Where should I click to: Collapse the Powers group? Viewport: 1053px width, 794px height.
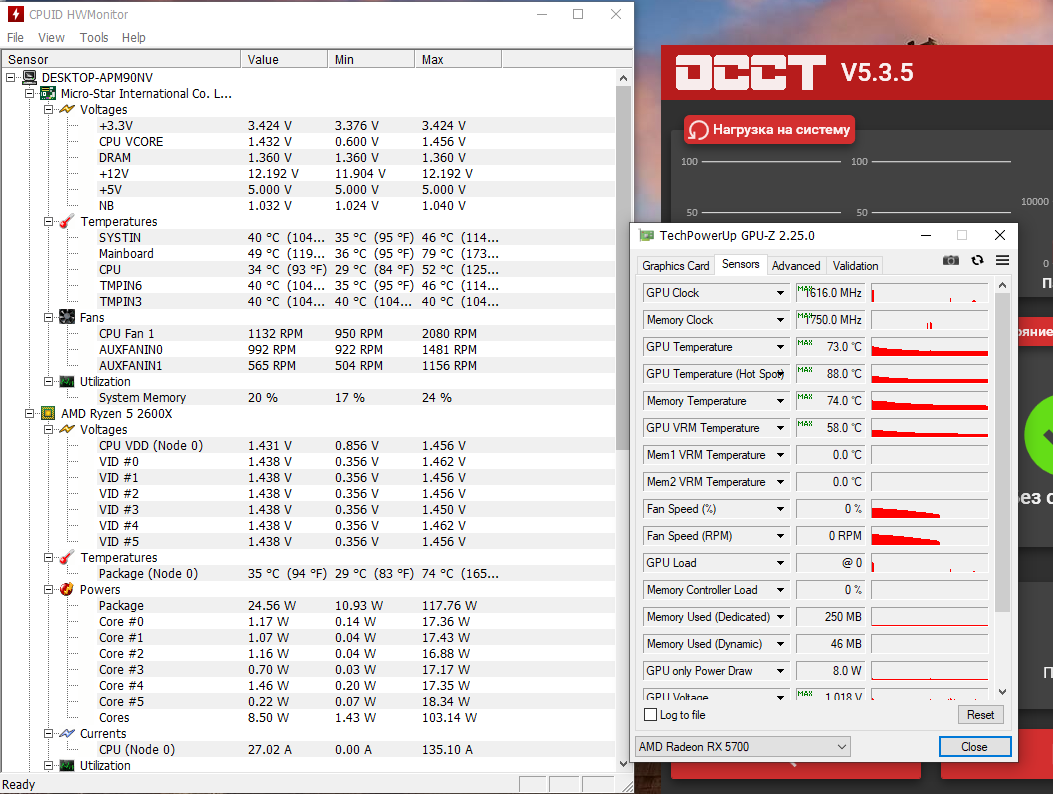[48, 589]
